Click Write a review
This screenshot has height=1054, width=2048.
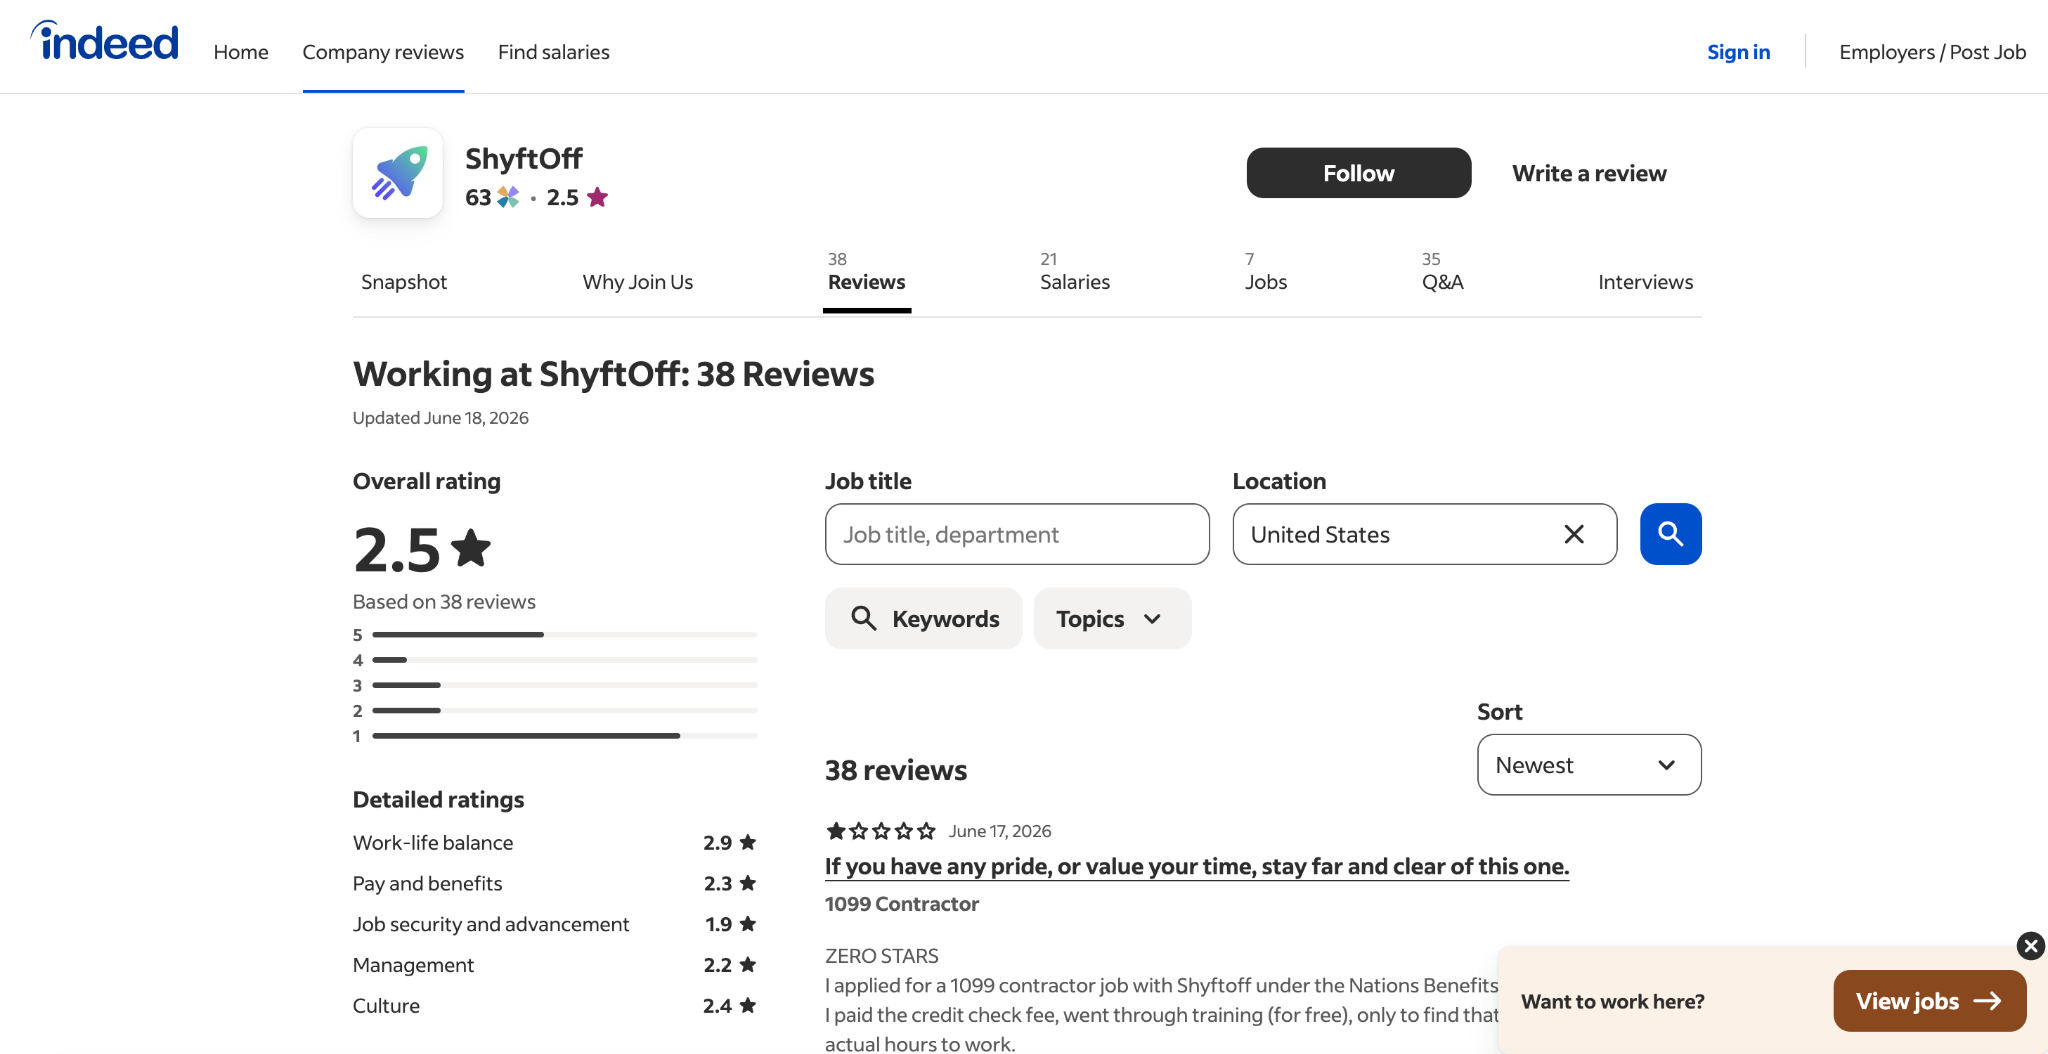(x=1589, y=173)
